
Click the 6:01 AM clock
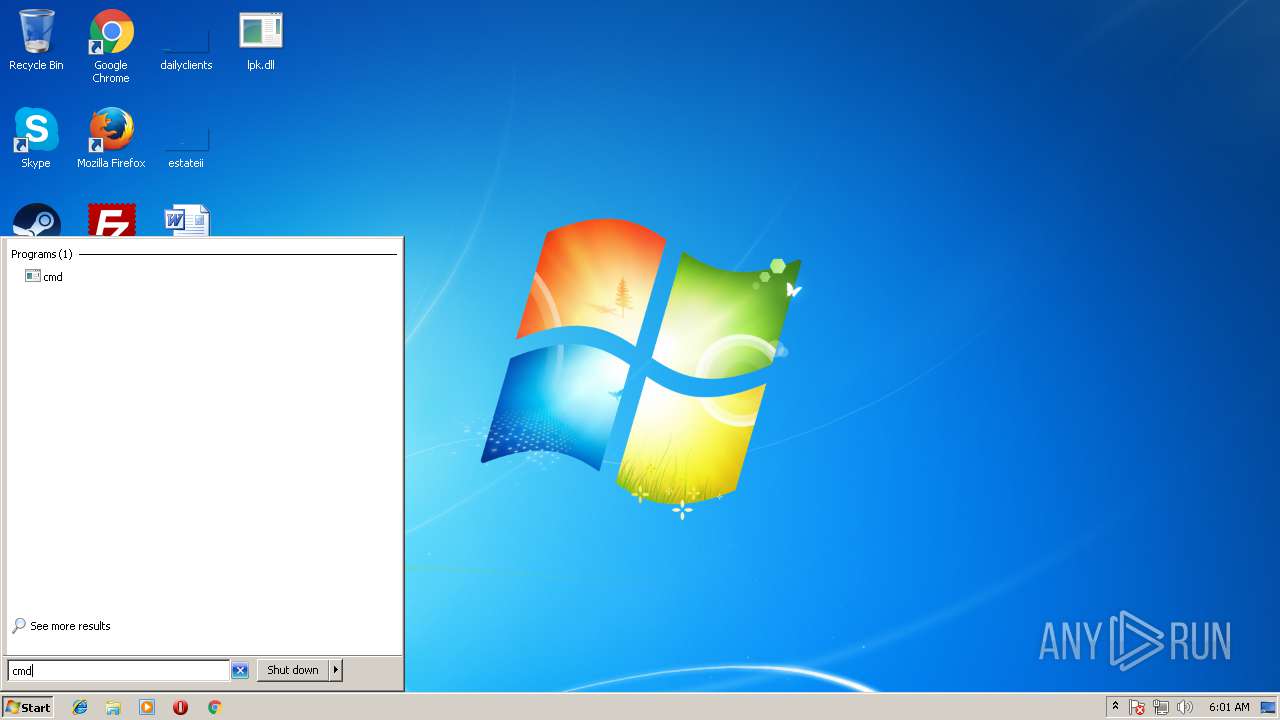click(1229, 707)
